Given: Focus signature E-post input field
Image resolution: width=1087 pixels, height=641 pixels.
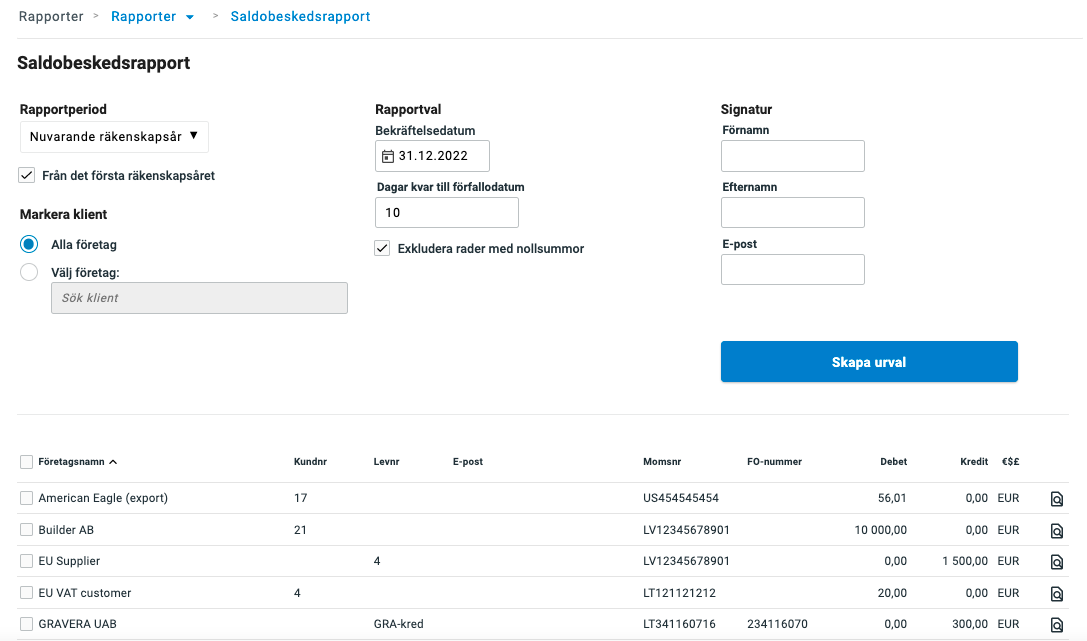Looking at the screenshot, I should tap(793, 270).
